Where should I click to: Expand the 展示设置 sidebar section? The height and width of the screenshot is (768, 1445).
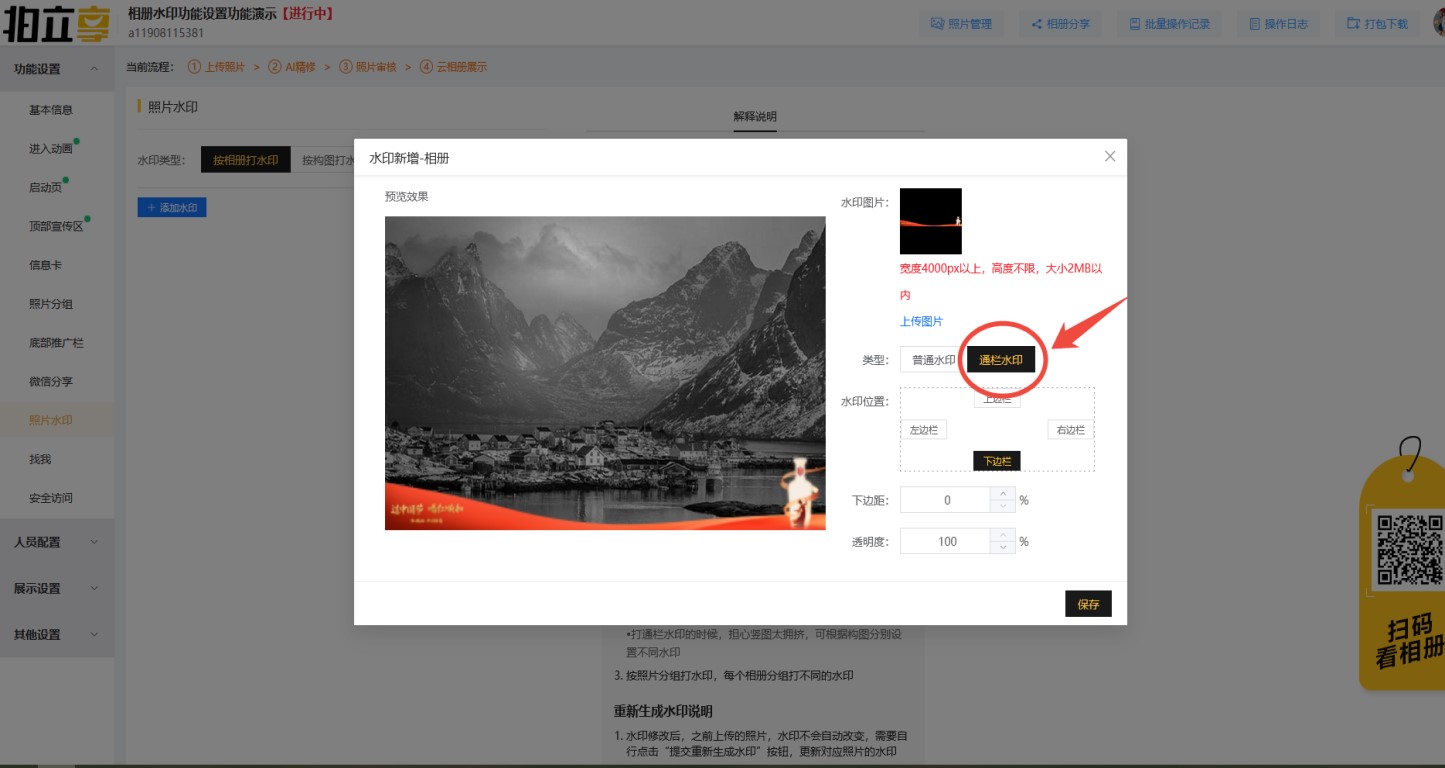click(x=56, y=588)
